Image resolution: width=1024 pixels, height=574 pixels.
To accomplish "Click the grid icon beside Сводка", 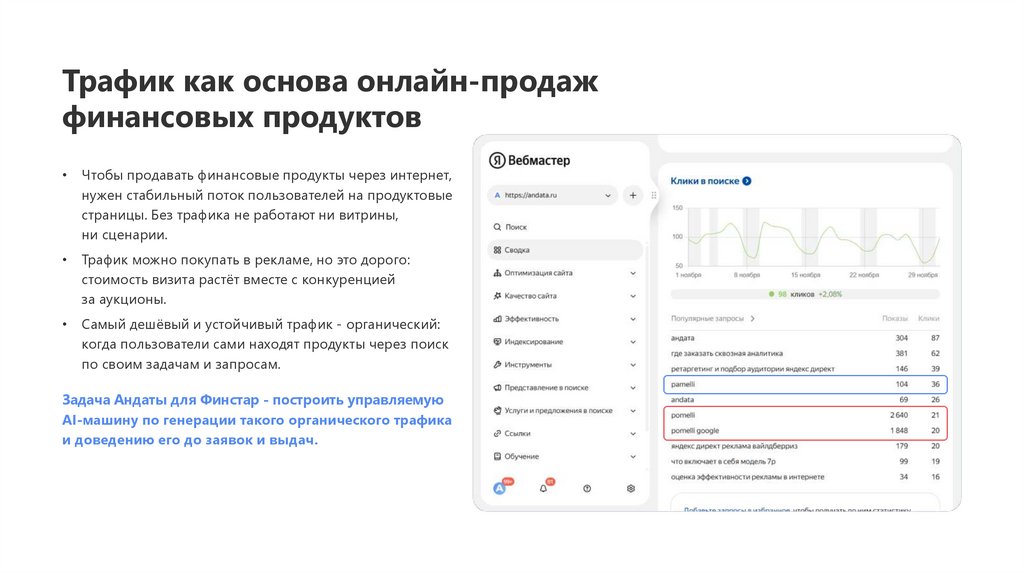I will pyautogui.click(x=497, y=250).
